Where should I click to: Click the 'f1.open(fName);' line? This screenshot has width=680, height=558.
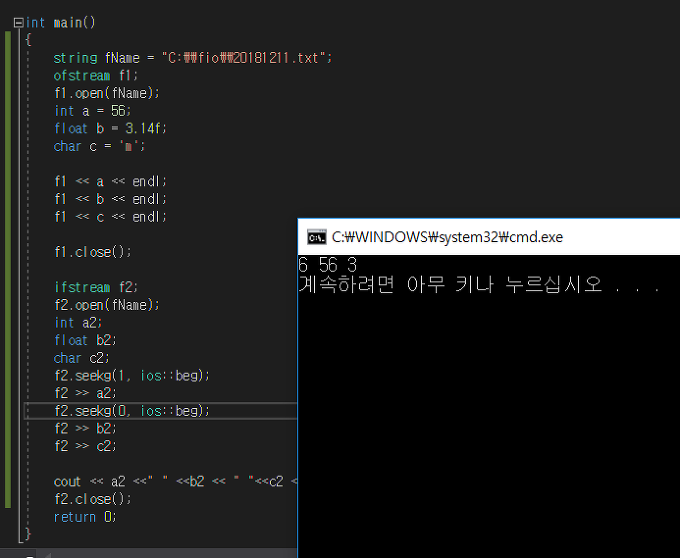coord(107,93)
